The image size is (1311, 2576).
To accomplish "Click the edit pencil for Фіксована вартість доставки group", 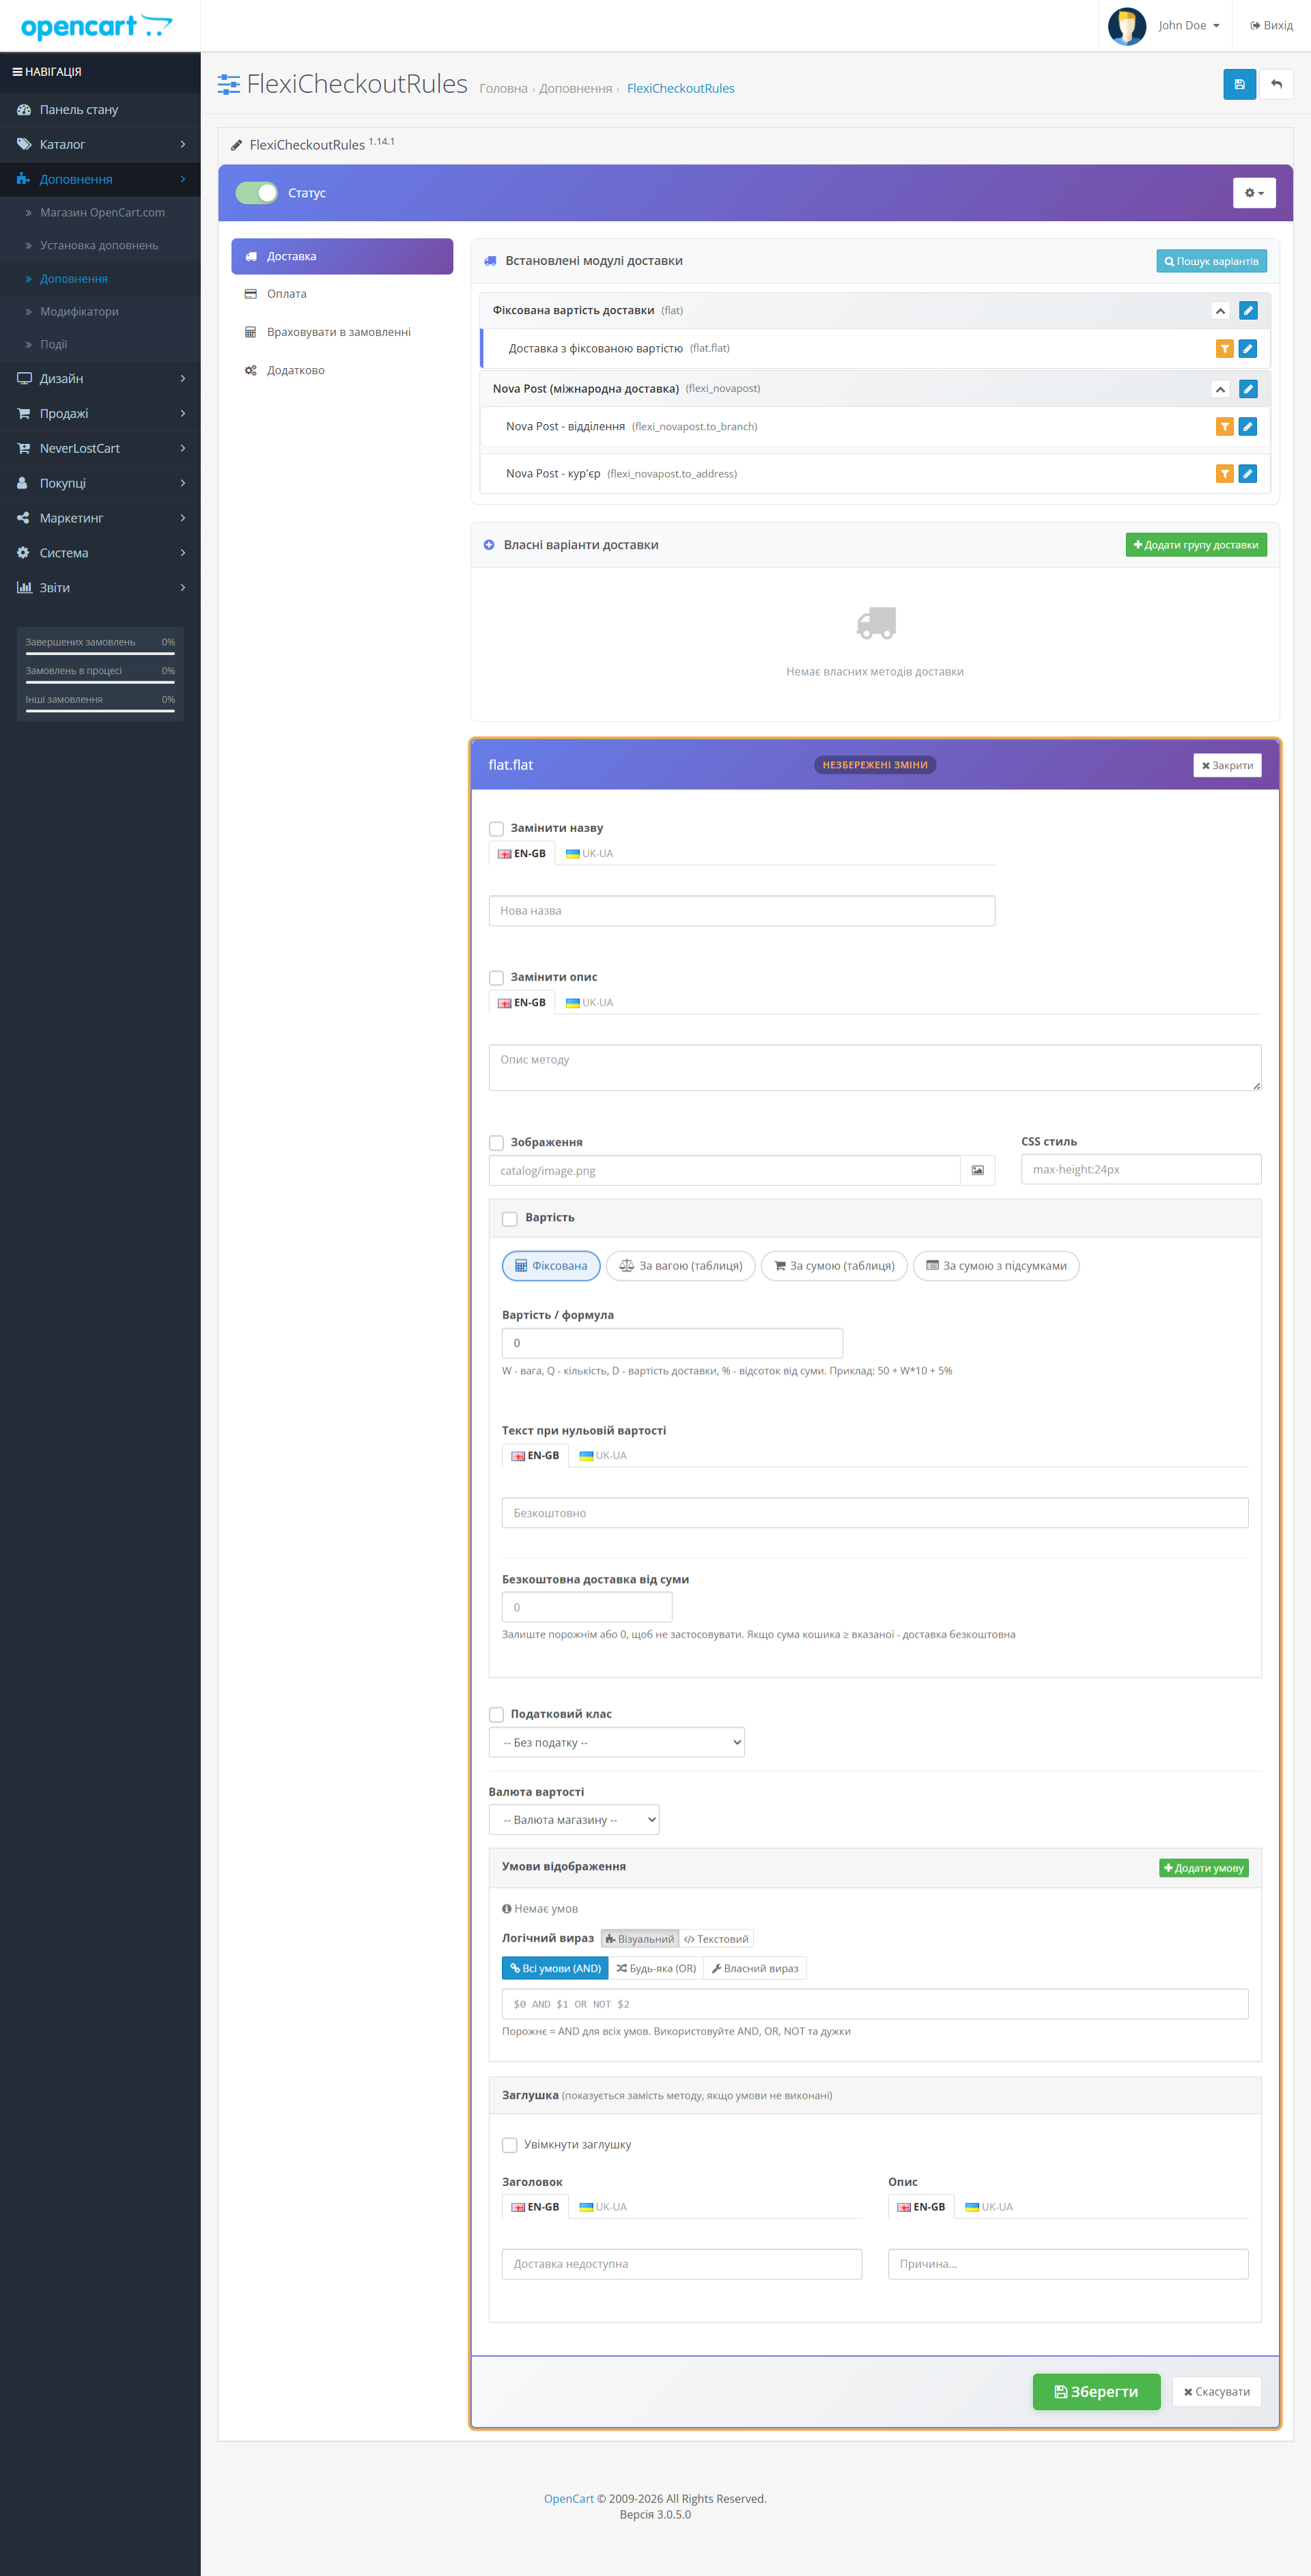I will pyautogui.click(x=1248, y=311).
